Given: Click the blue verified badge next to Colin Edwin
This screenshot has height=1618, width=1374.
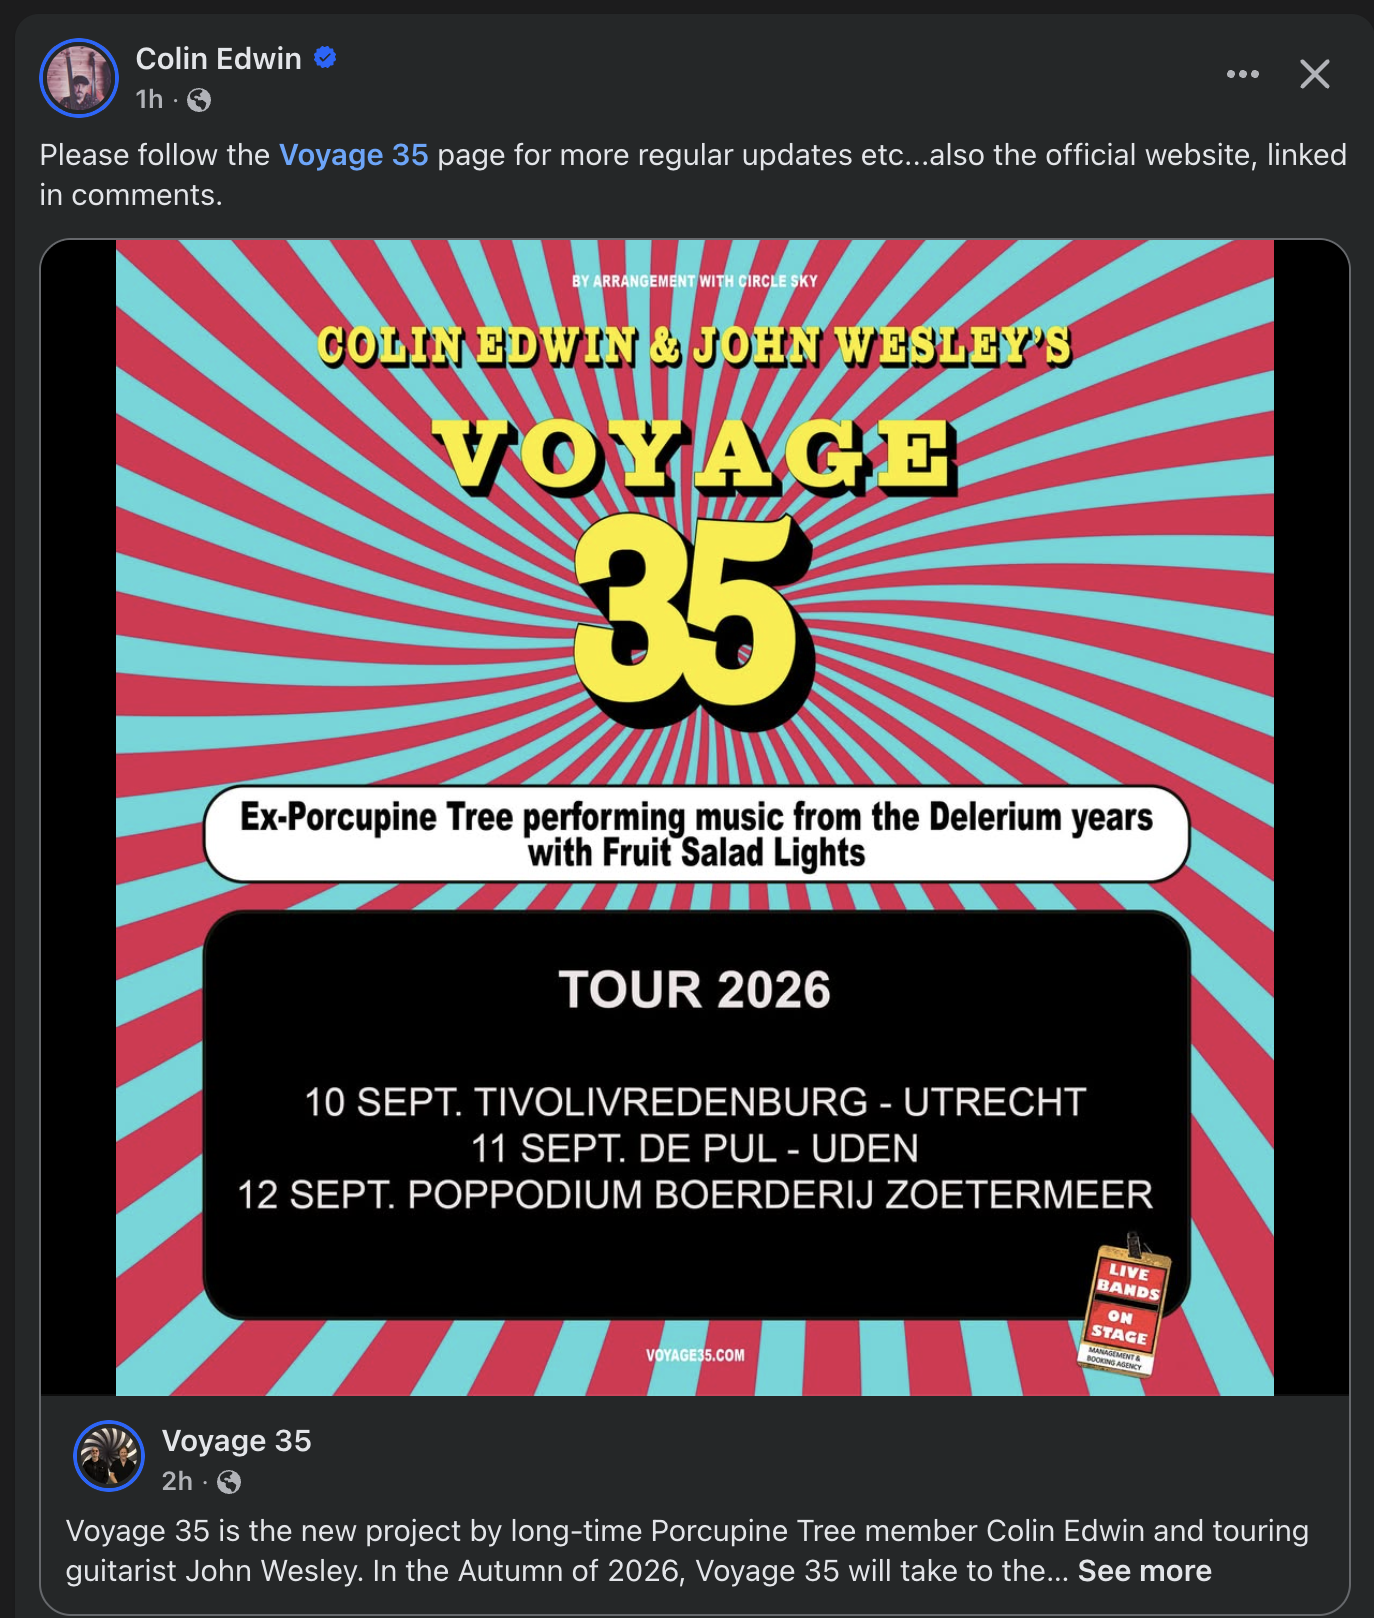Looking at the screenshot, I should [325, 58].
